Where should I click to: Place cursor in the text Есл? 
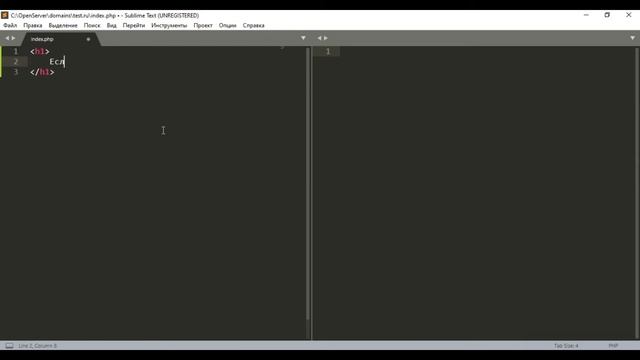click(57, 62)
